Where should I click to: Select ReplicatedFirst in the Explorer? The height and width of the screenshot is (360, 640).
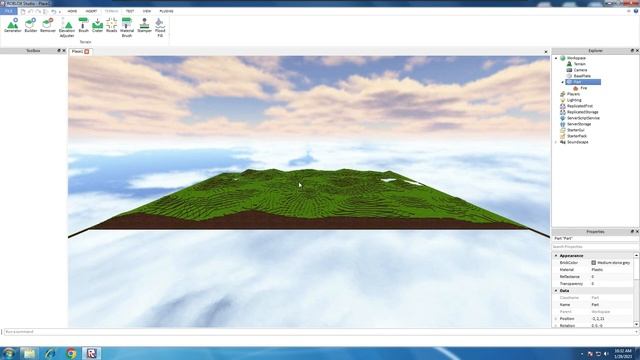[580, 106]
